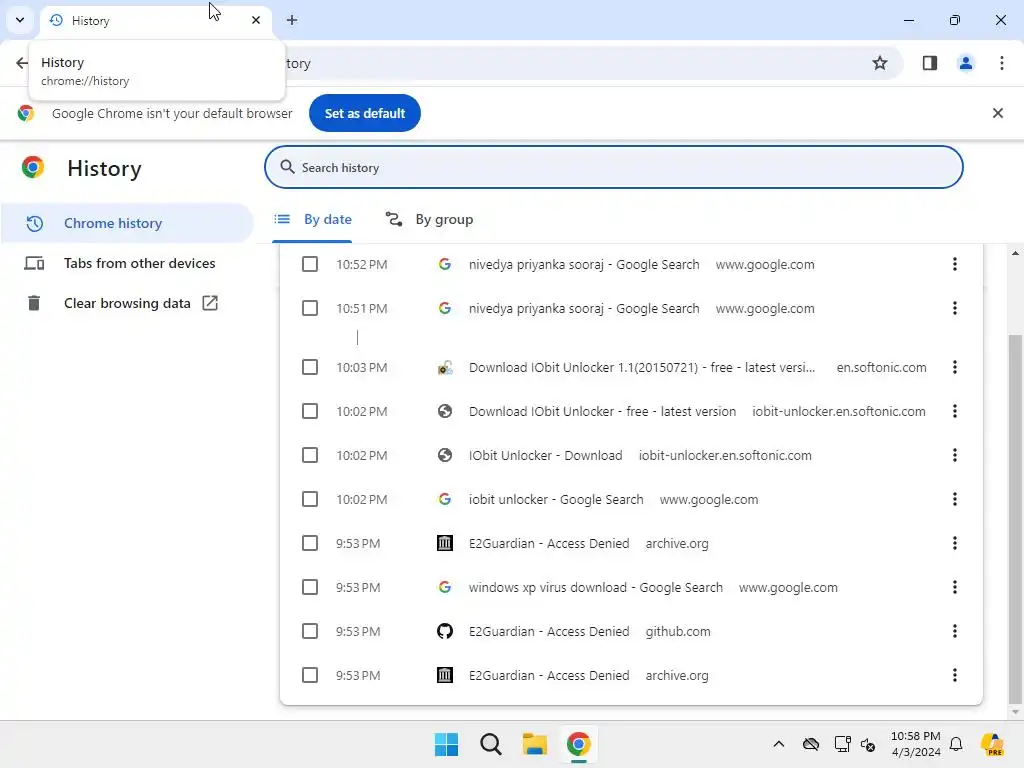
Task: Open the profile avatar menu
Action: [x=965, y=63]
